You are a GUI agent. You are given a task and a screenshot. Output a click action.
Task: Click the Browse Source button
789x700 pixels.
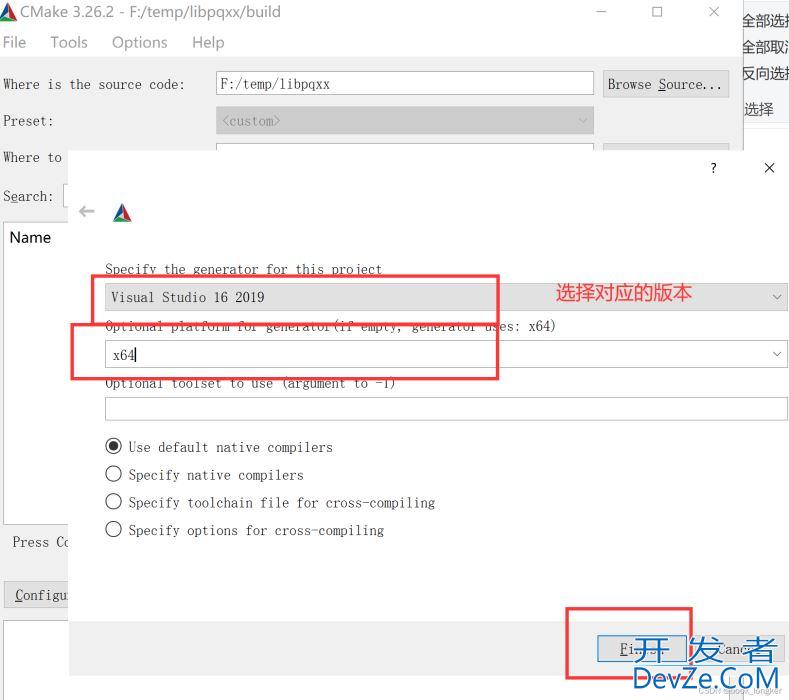coord(665,84)
